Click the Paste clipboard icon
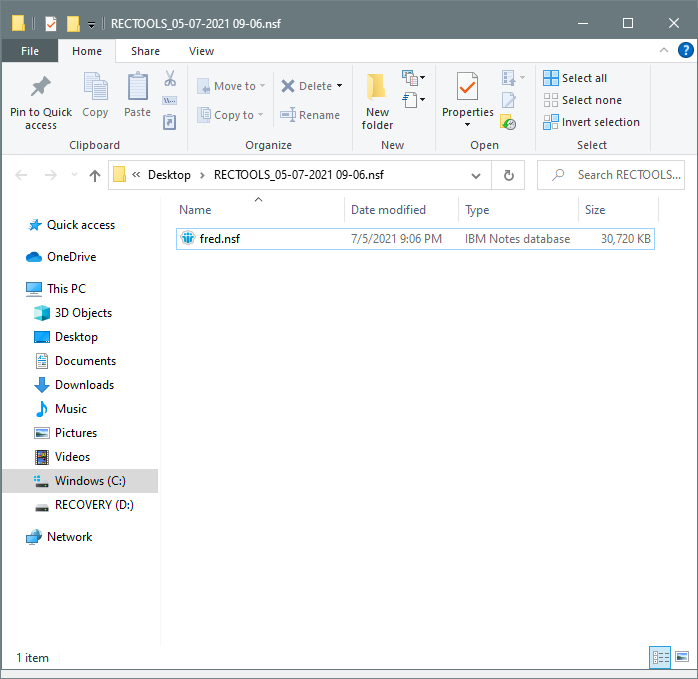 [138, 86]
